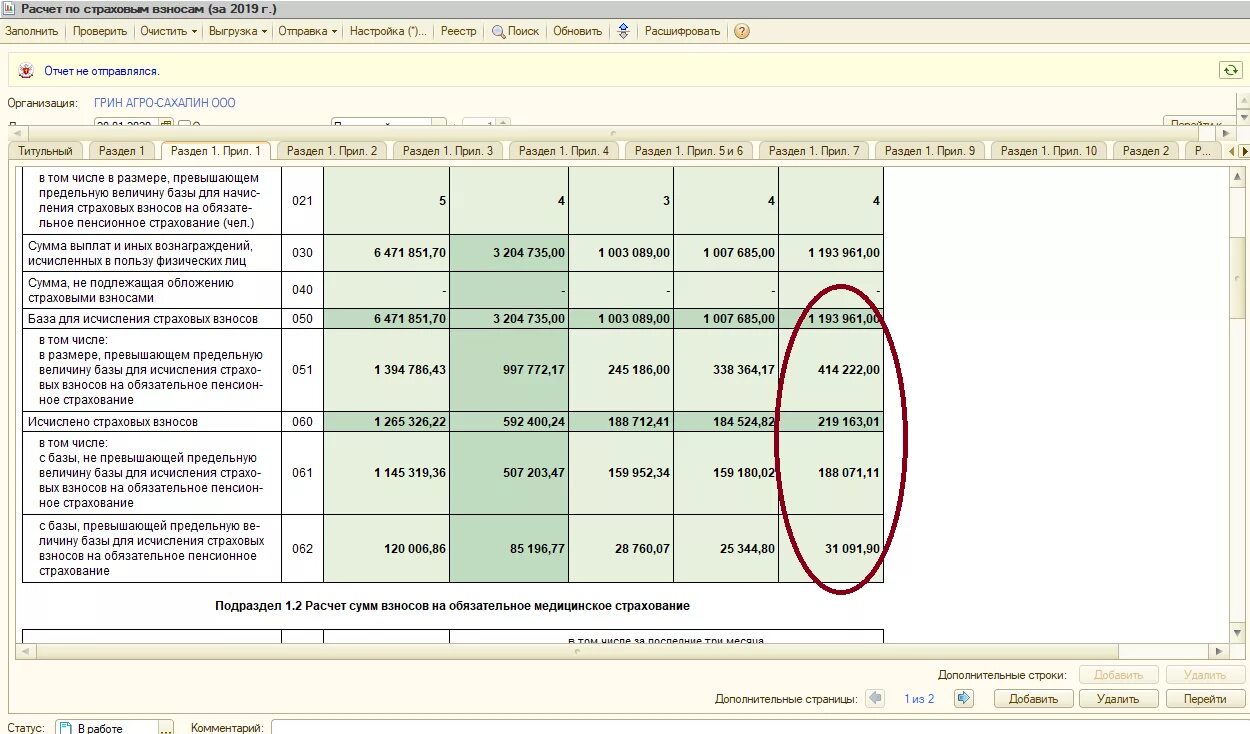Click the Подраздел 1.2 heading text

click(x=452, y=606)
